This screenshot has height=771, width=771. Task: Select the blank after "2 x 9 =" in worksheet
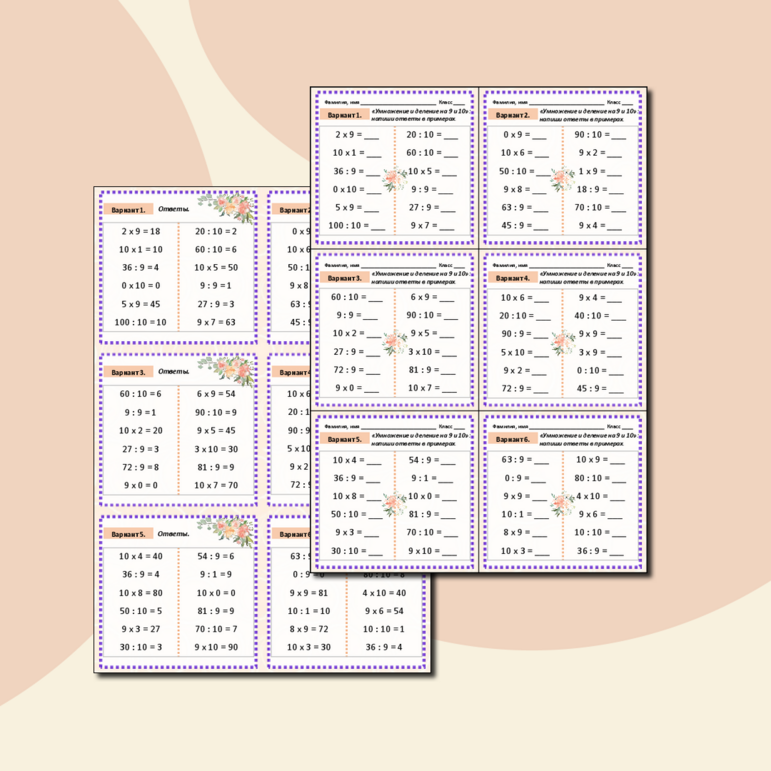[372, 134]
